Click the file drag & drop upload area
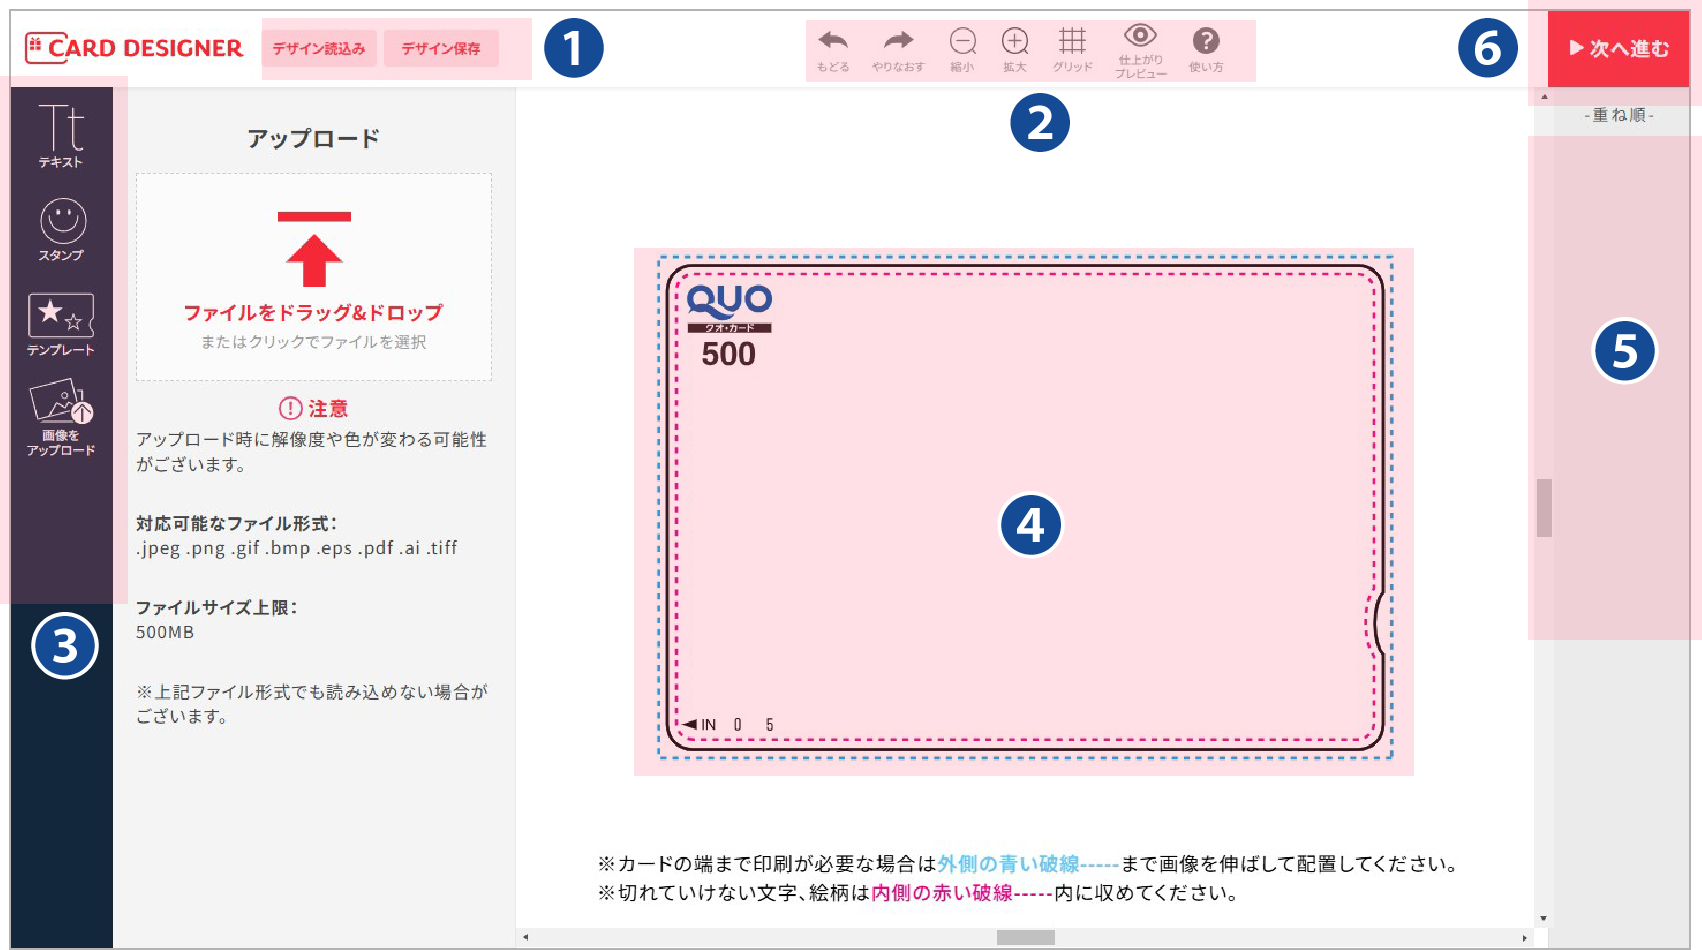1702x950 pixels. coord(314,277)
